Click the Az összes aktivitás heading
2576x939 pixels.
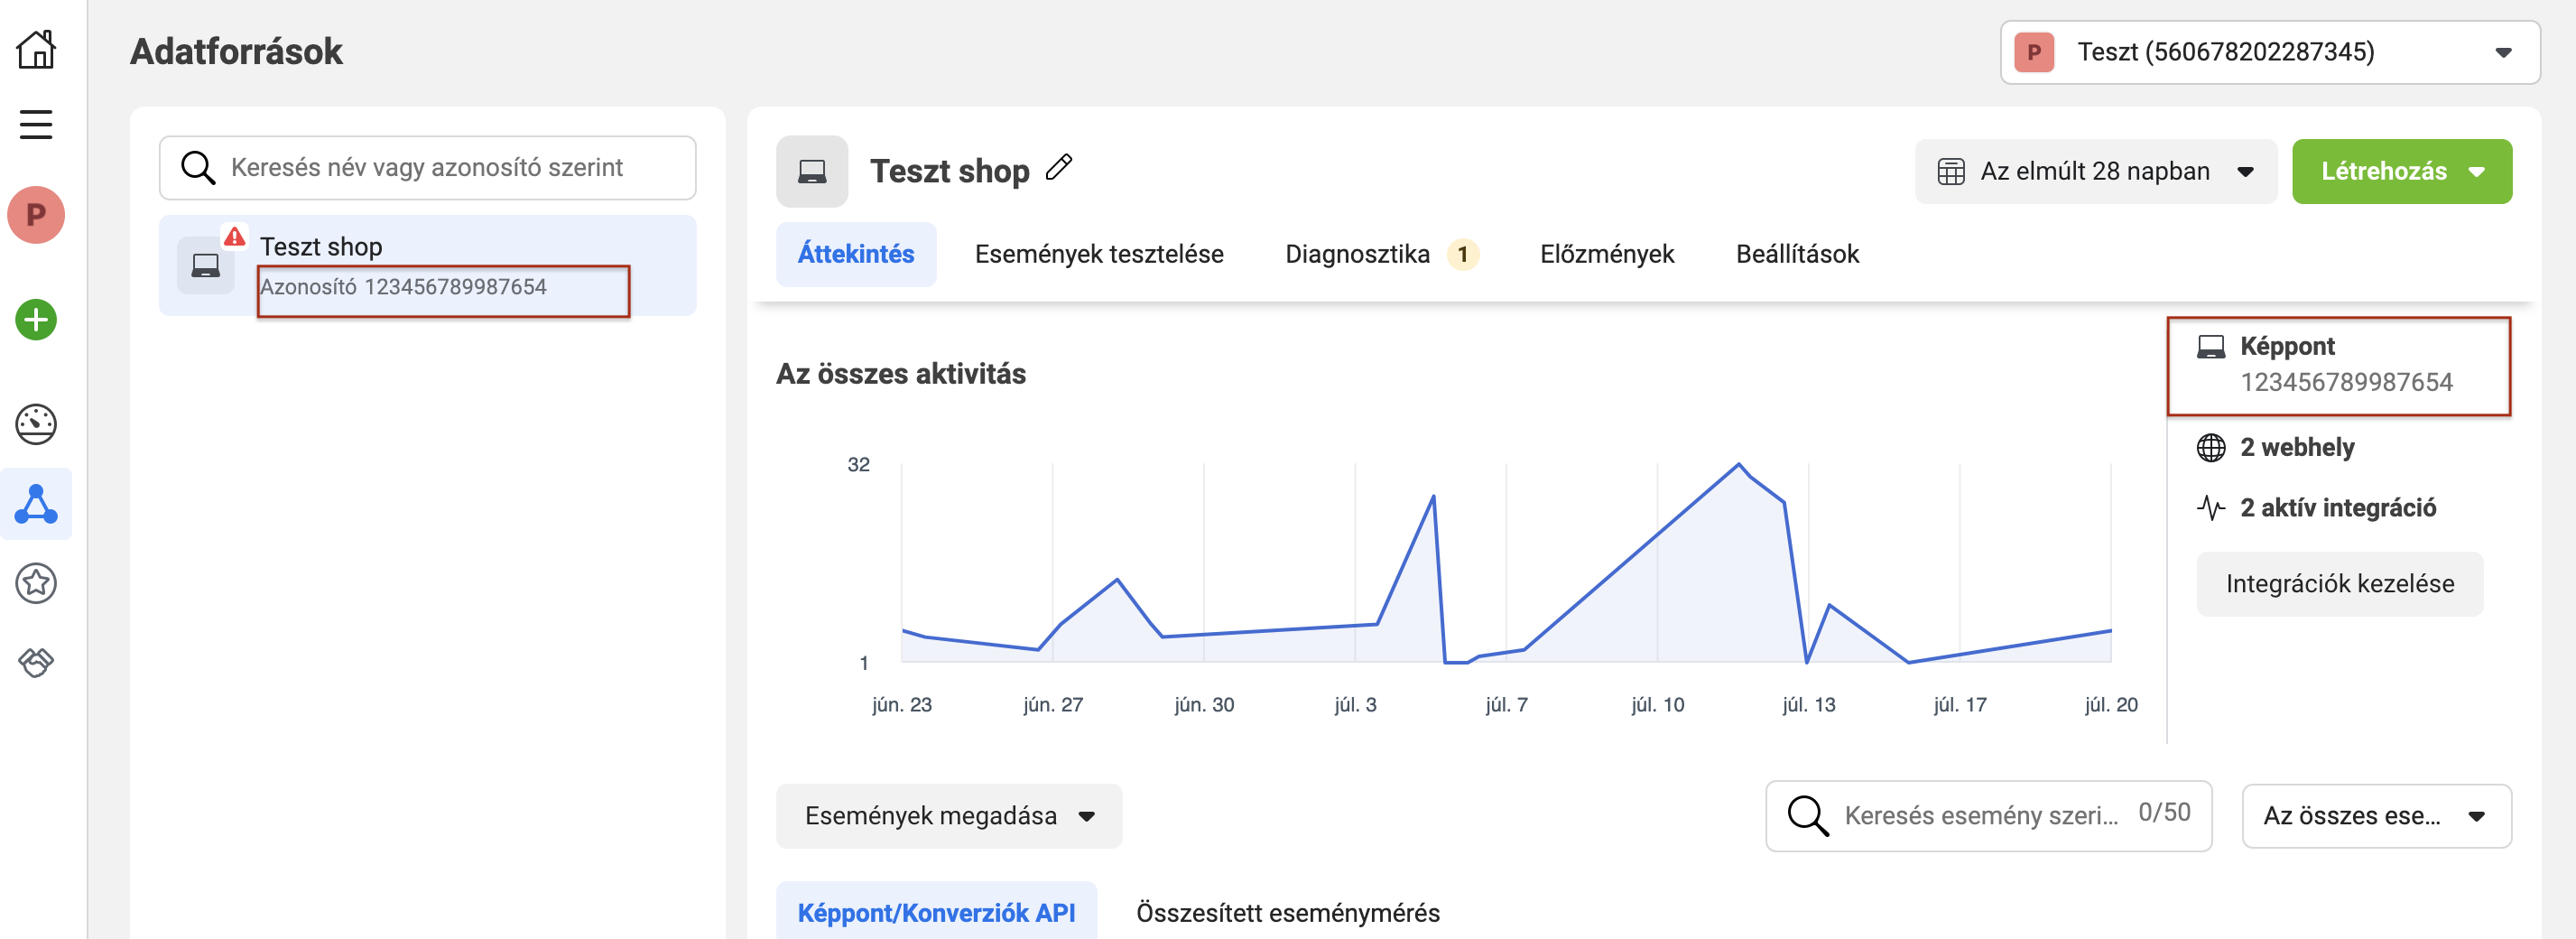click(901, 374)
